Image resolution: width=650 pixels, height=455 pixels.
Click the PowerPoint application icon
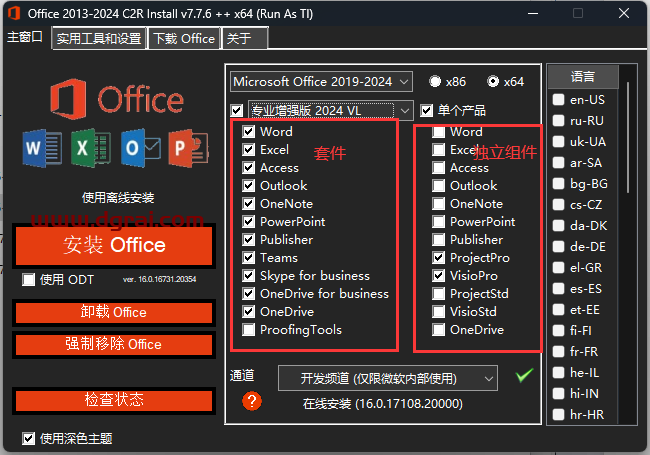tap(188, 148)
